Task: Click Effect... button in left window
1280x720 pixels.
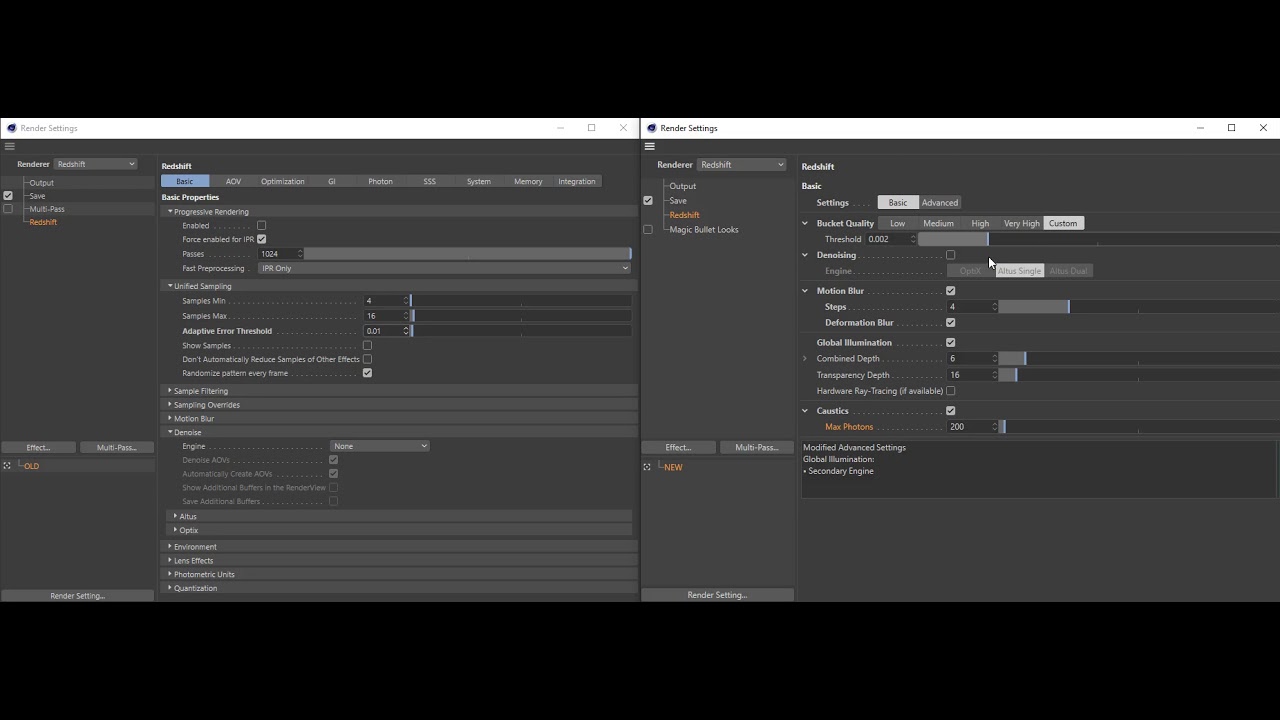Action: 38,447
